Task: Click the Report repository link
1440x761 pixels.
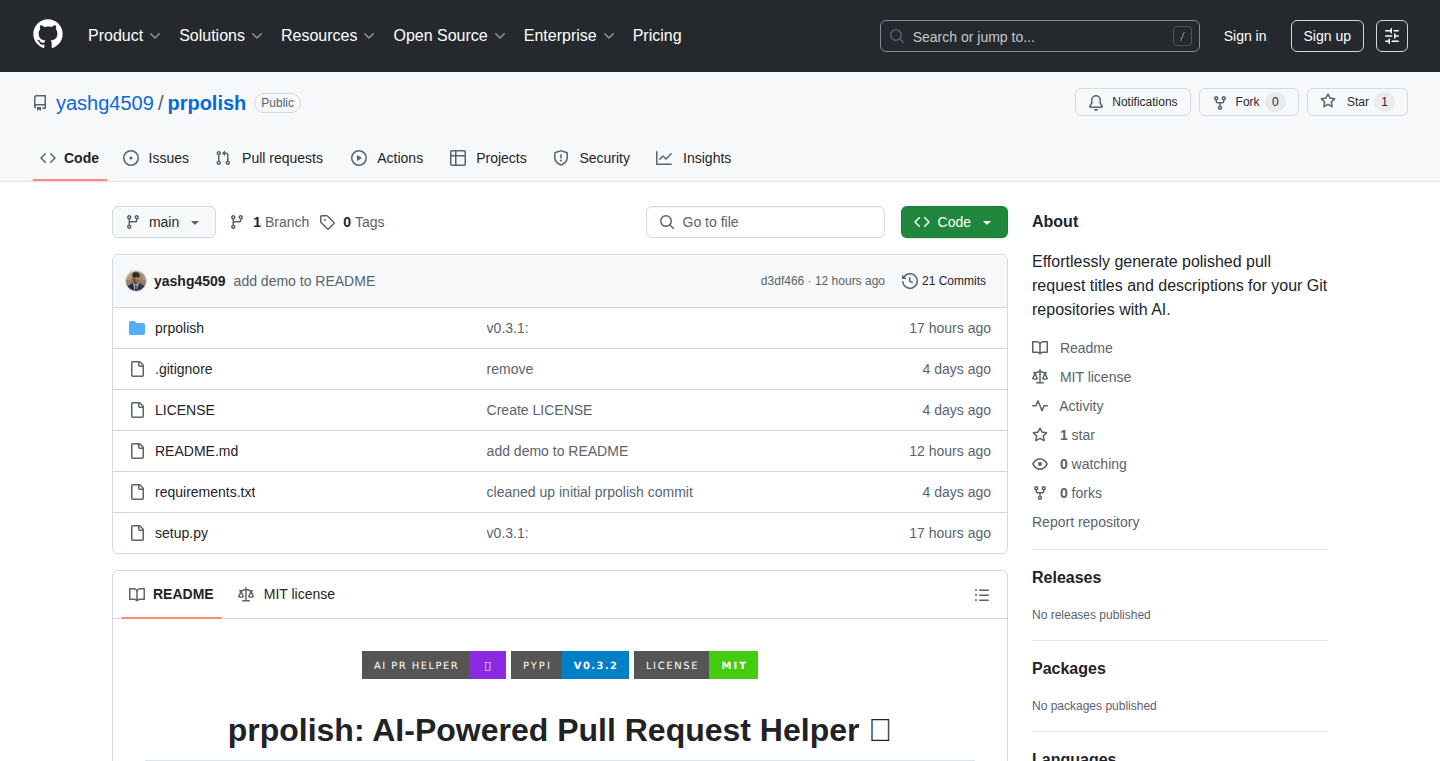Action: click(1086, 522)
